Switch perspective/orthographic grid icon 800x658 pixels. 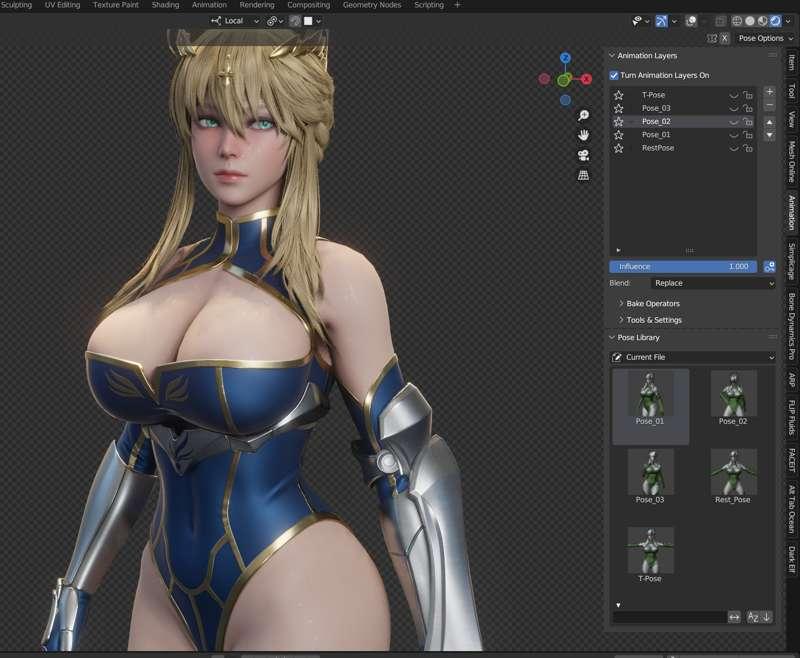583,175
